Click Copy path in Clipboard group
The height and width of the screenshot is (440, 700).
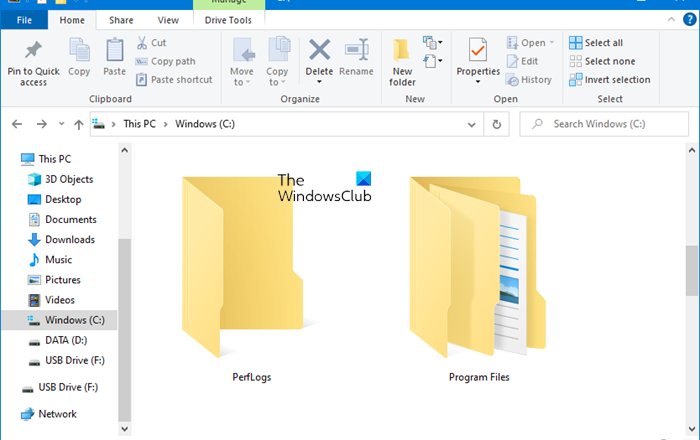coord(166,61)
